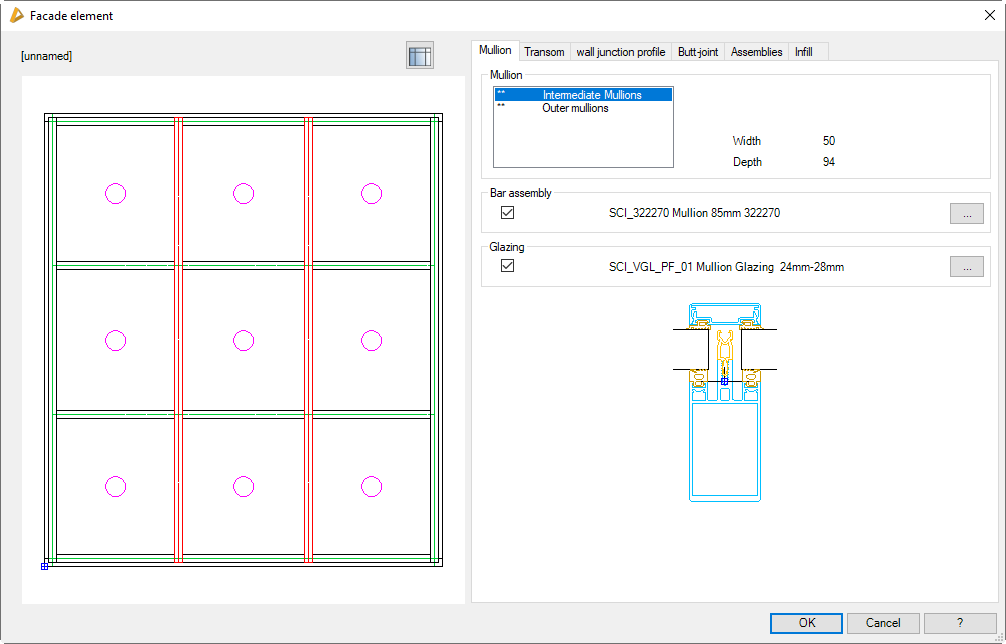
Task: Click the ? help button
Action: [960, 623]
